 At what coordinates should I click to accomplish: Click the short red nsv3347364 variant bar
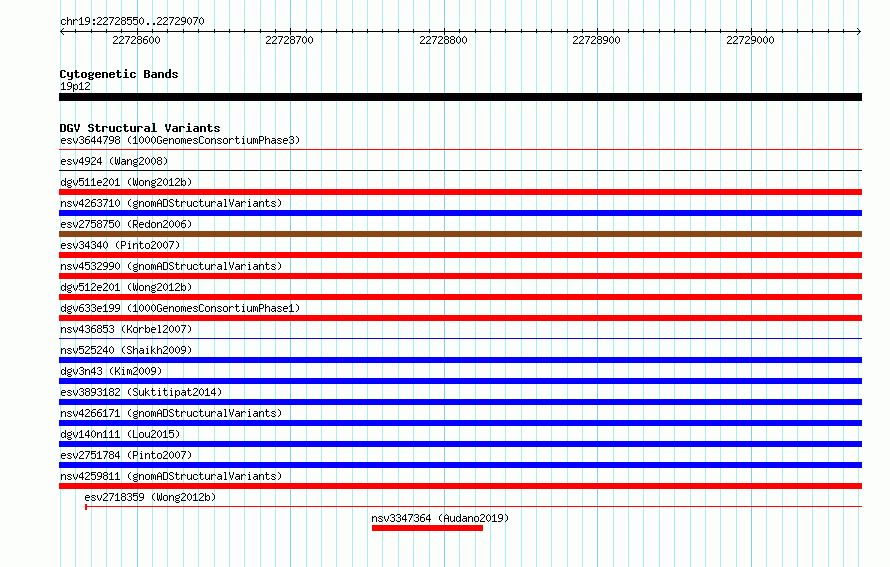pos(427,528)
